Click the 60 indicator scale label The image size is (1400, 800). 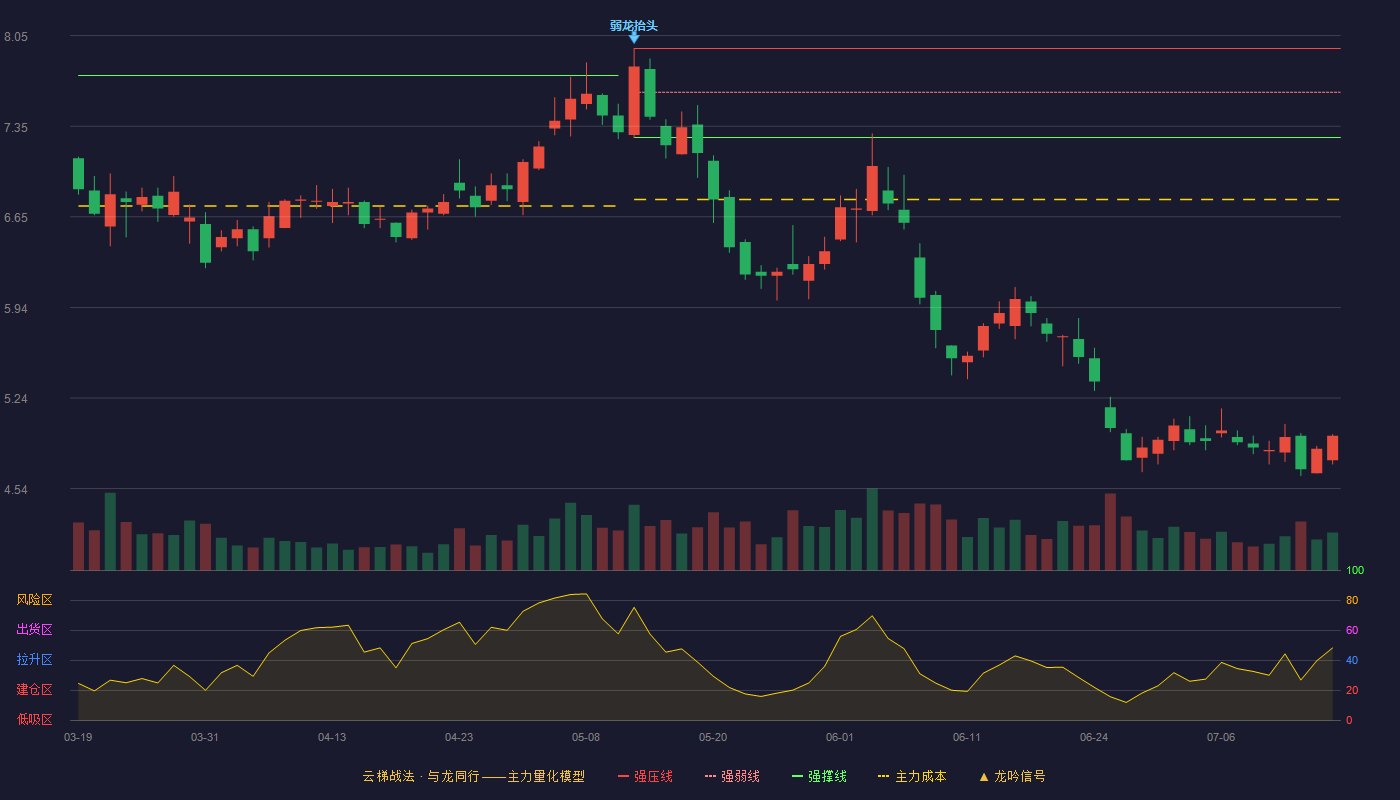[x=1352, y=630]
